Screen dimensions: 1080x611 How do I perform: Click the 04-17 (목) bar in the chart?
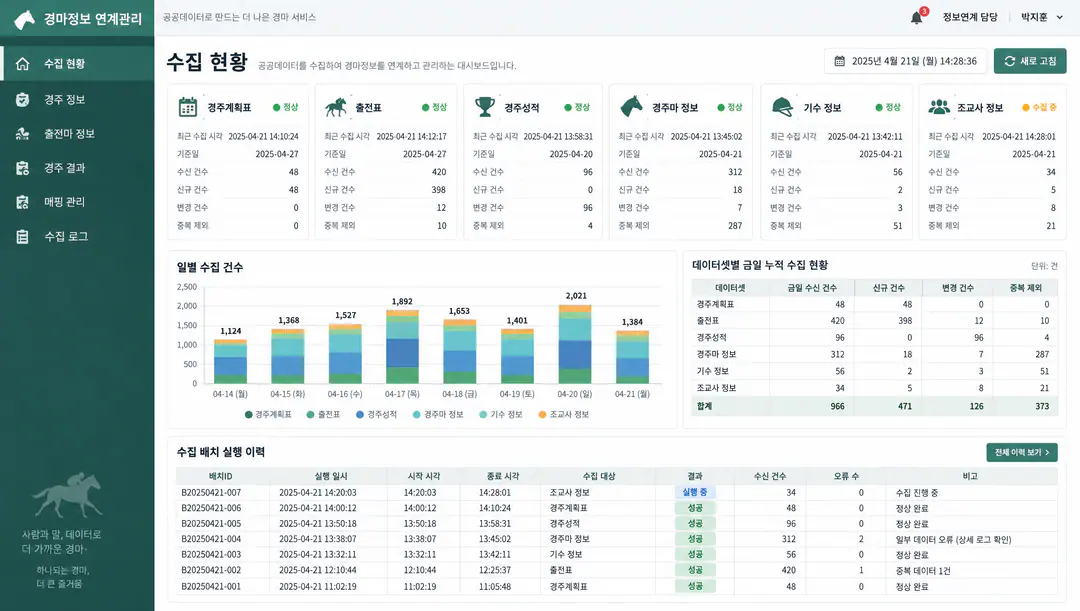click(x=402, y=346)
